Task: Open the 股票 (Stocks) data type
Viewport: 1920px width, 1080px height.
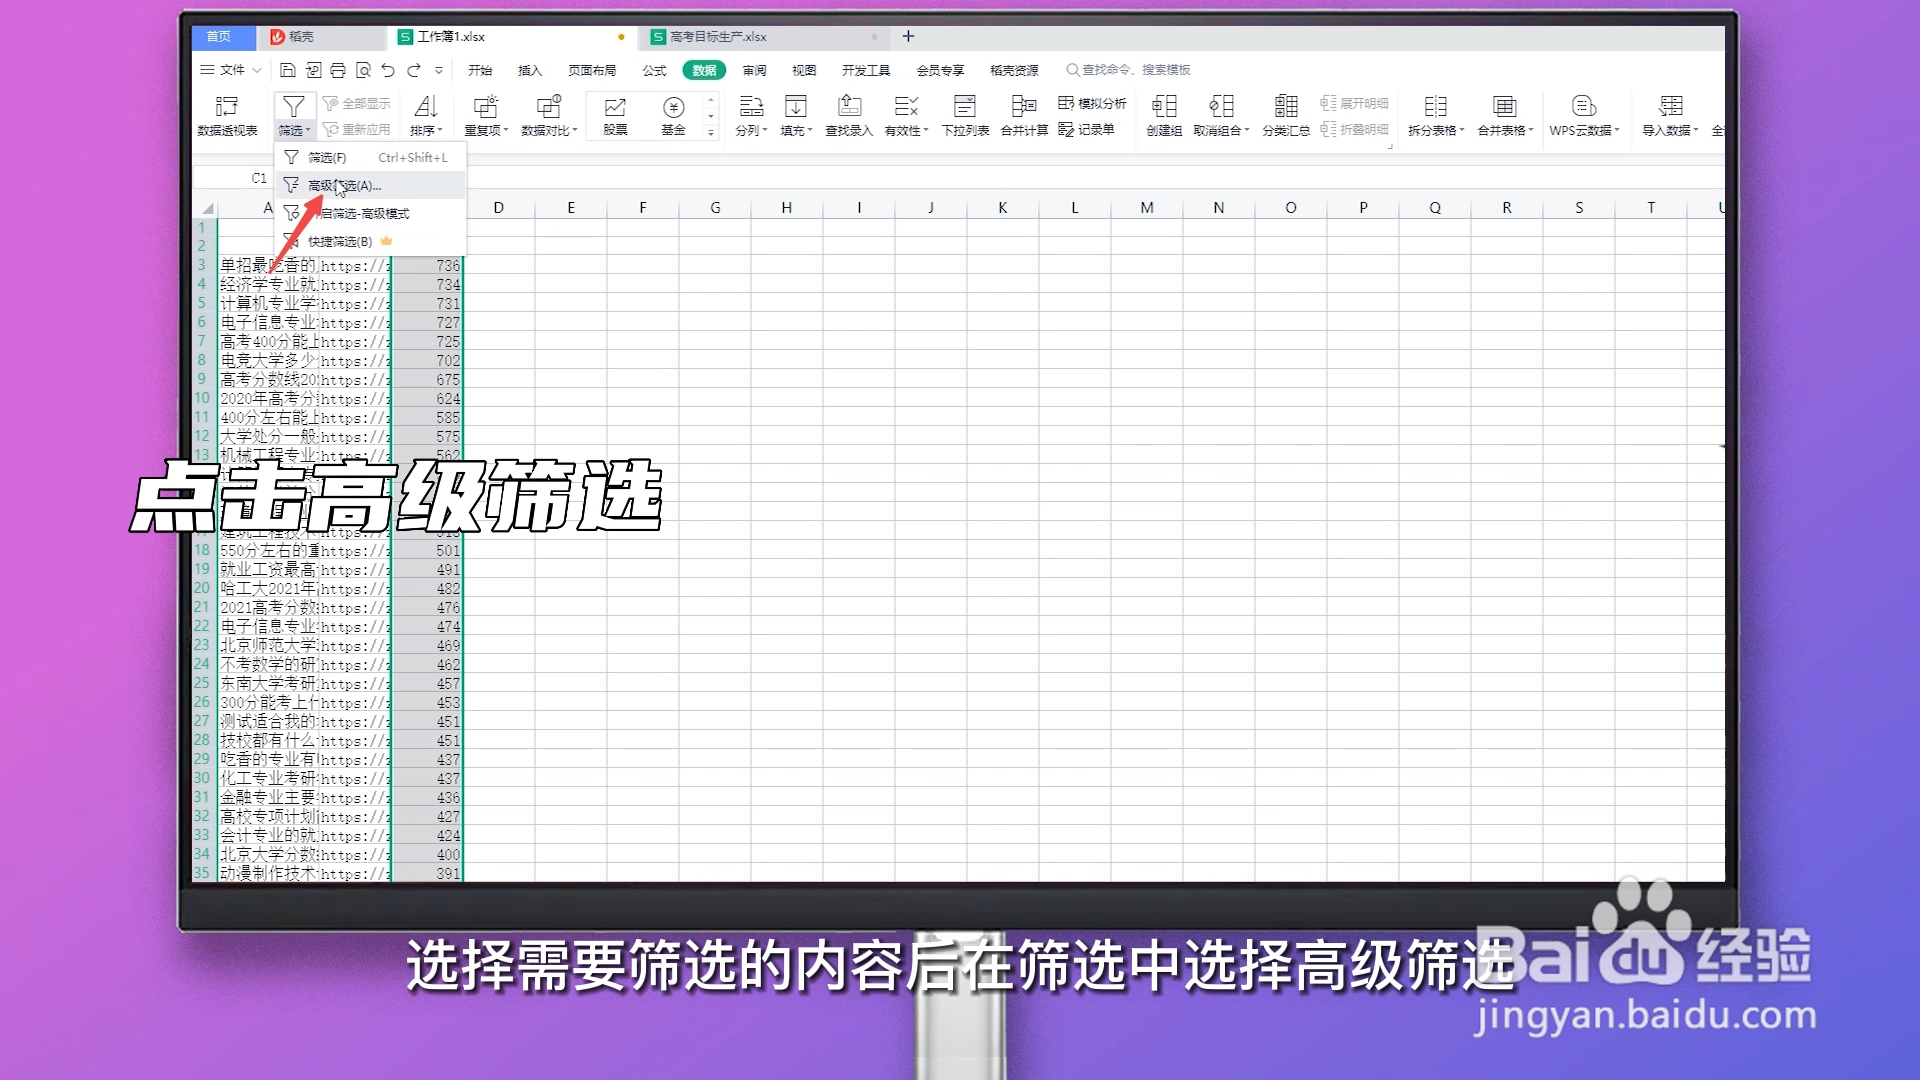Action: coord(614,113)
